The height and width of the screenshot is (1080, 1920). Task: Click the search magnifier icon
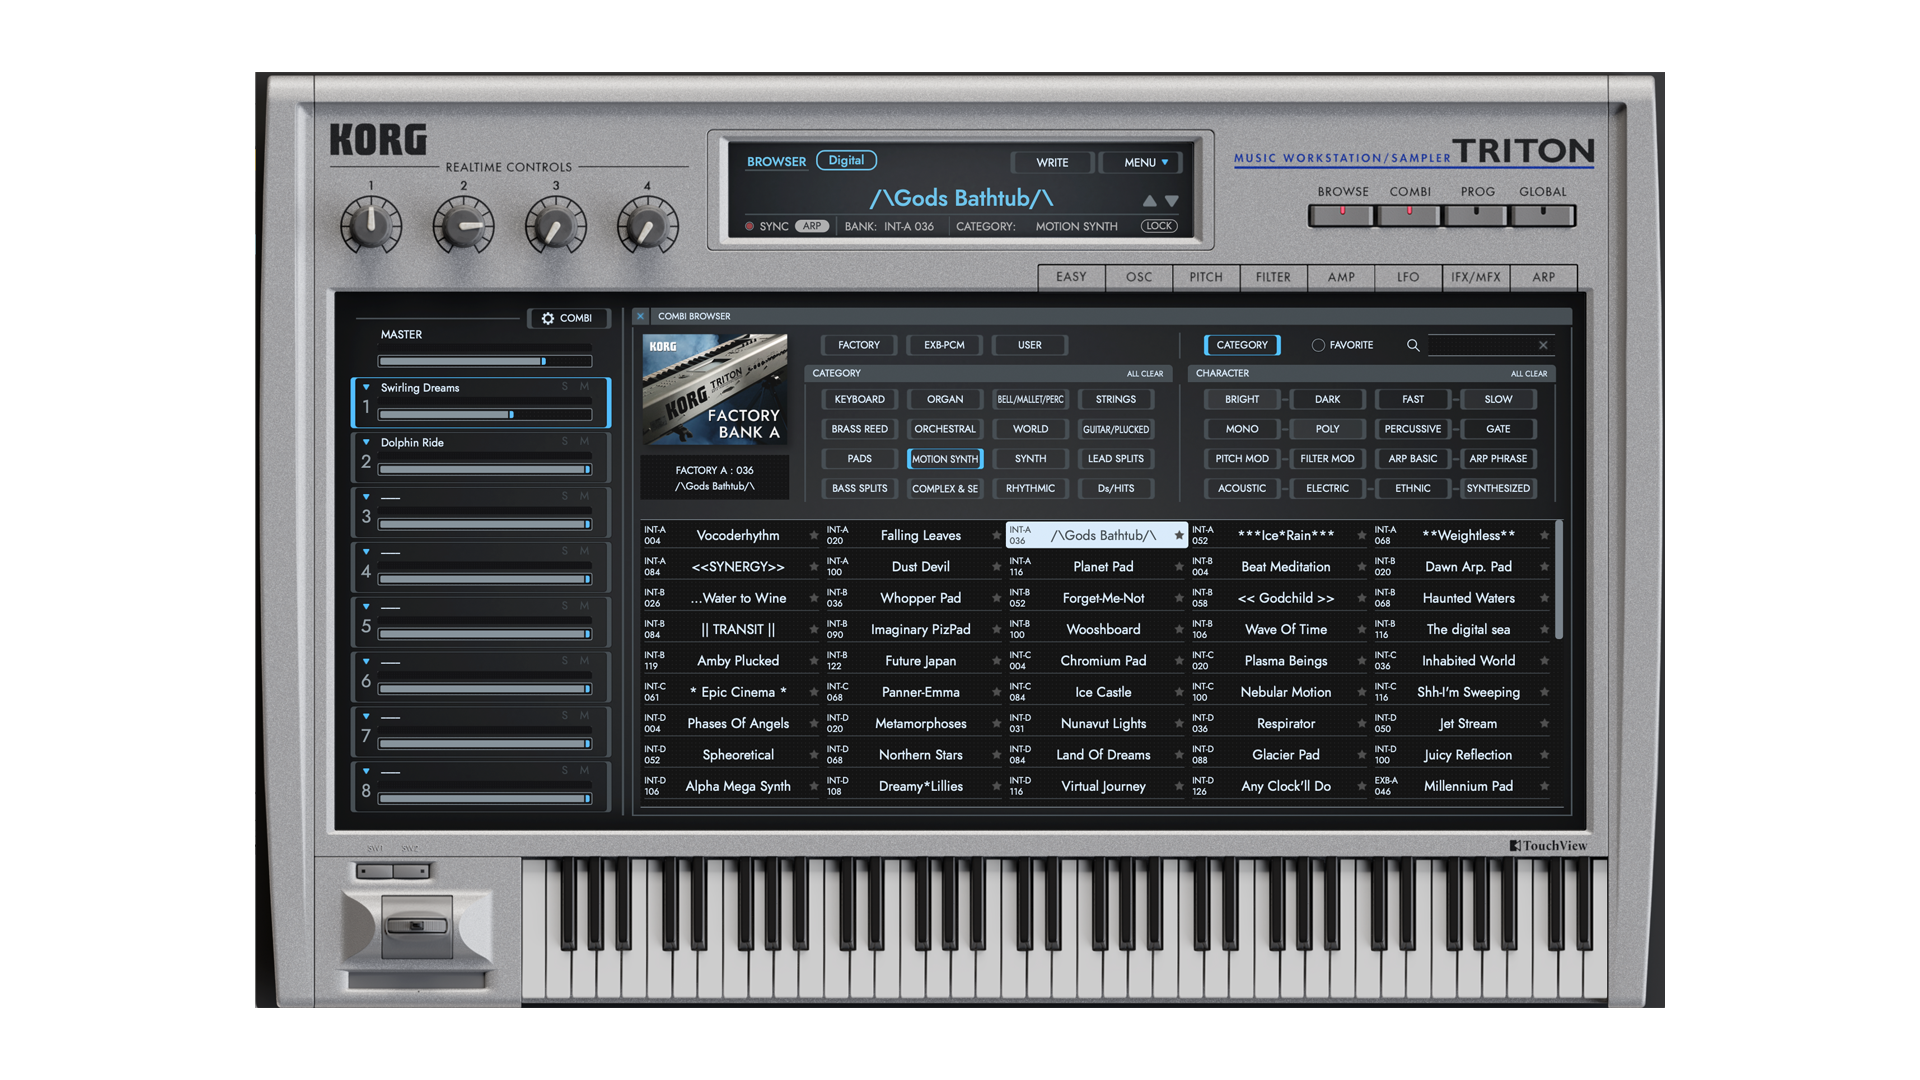(x=1413, y=345)
